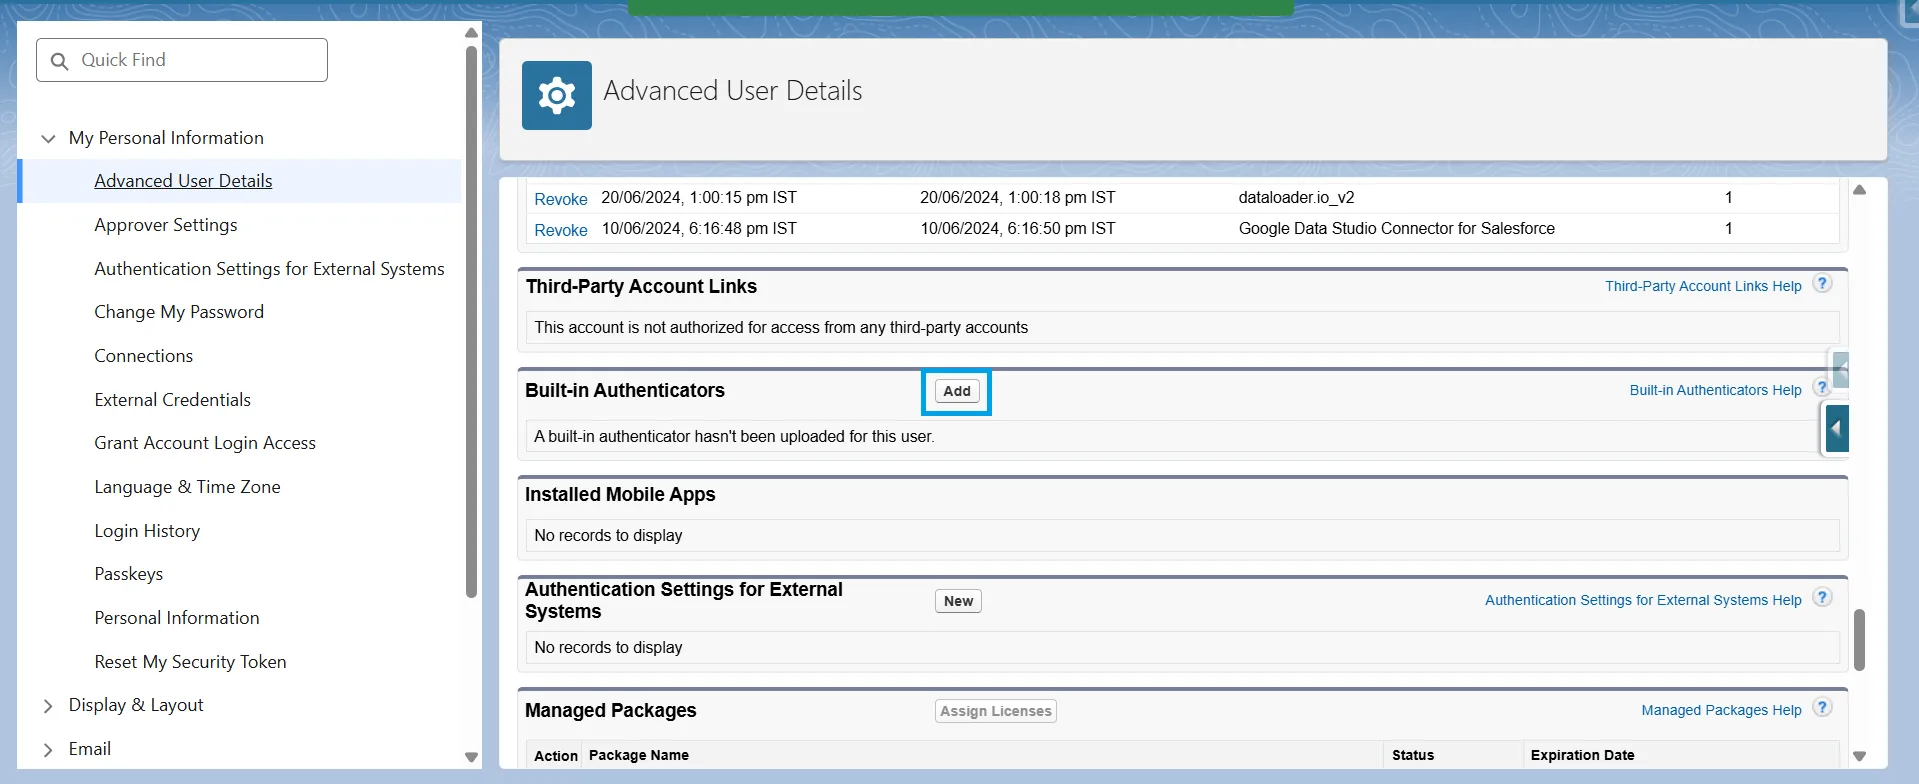Click the Quick Find search magnifier icon
The width and height of the screenshot is (1919, 784).
coord(59,61)
